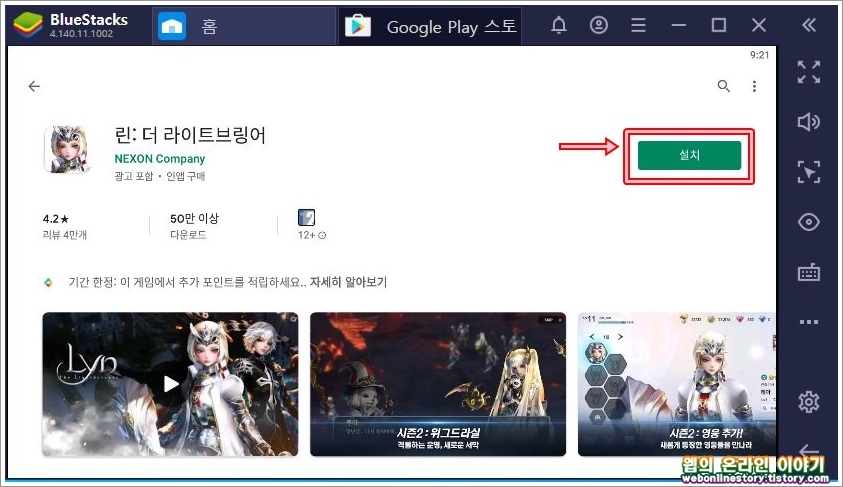Image resolution: width=843 pixels, height=487 pixels.
Task: Open keyboard game controls icon
Action: (809, 272)
